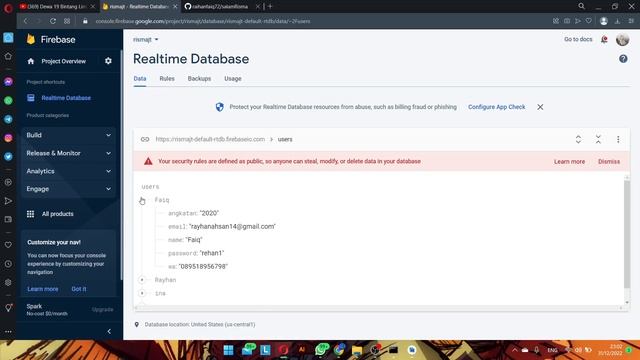Click the Upgrade plan button

(102, 309)
